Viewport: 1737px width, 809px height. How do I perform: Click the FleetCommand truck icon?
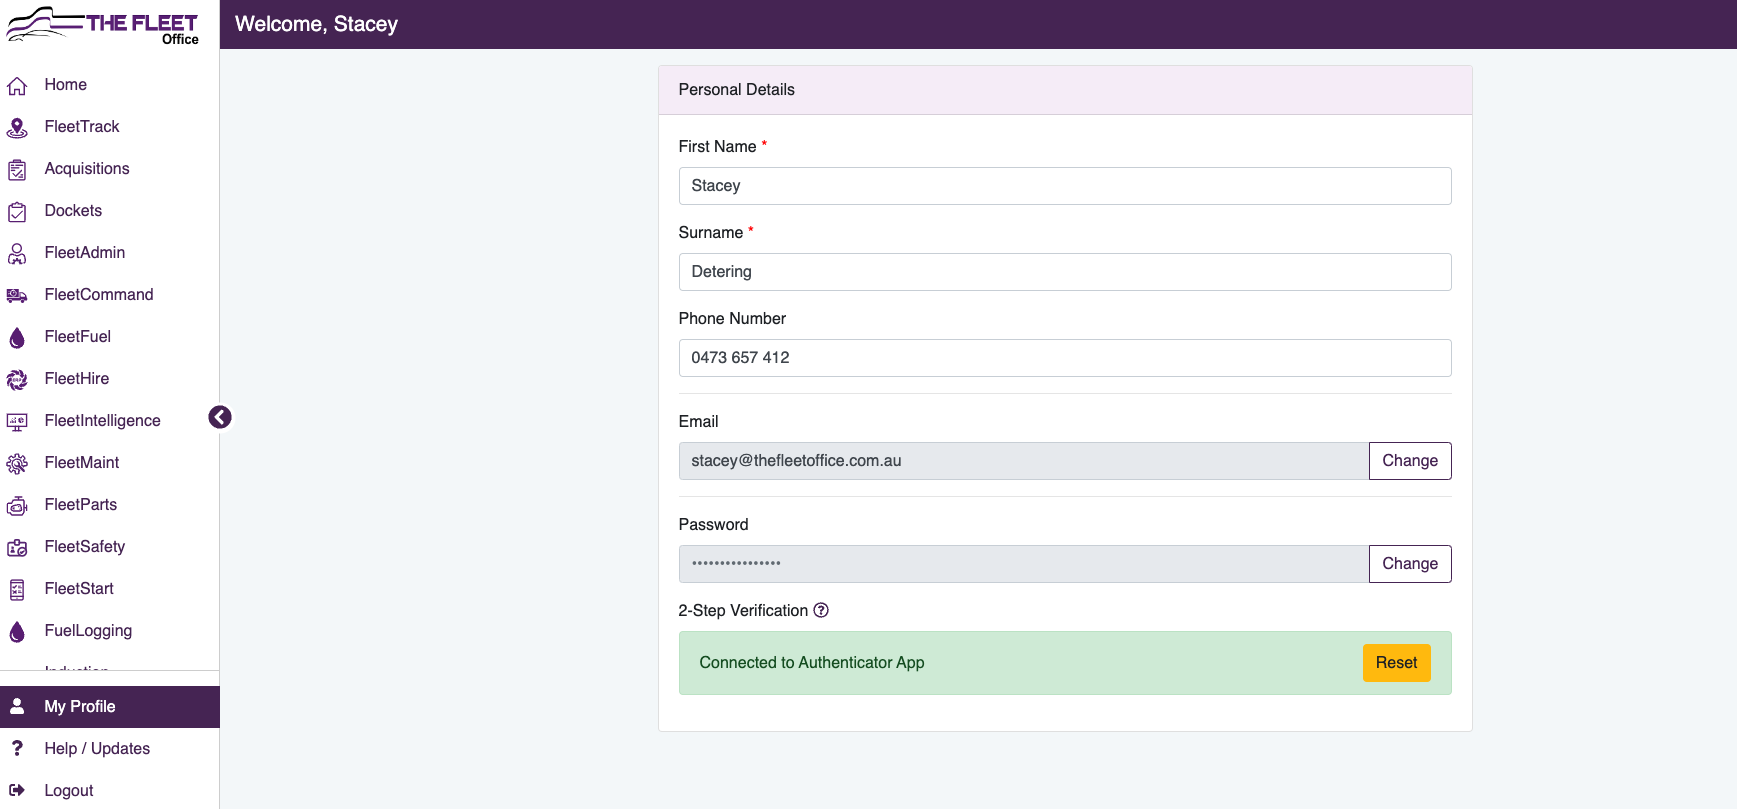click(x=17, y=296)
